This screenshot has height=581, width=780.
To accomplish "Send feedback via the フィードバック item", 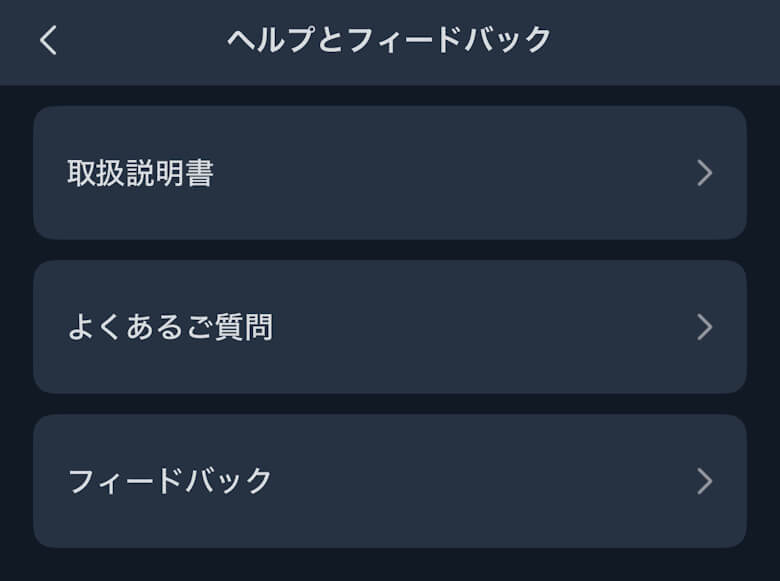I will 390,481.
